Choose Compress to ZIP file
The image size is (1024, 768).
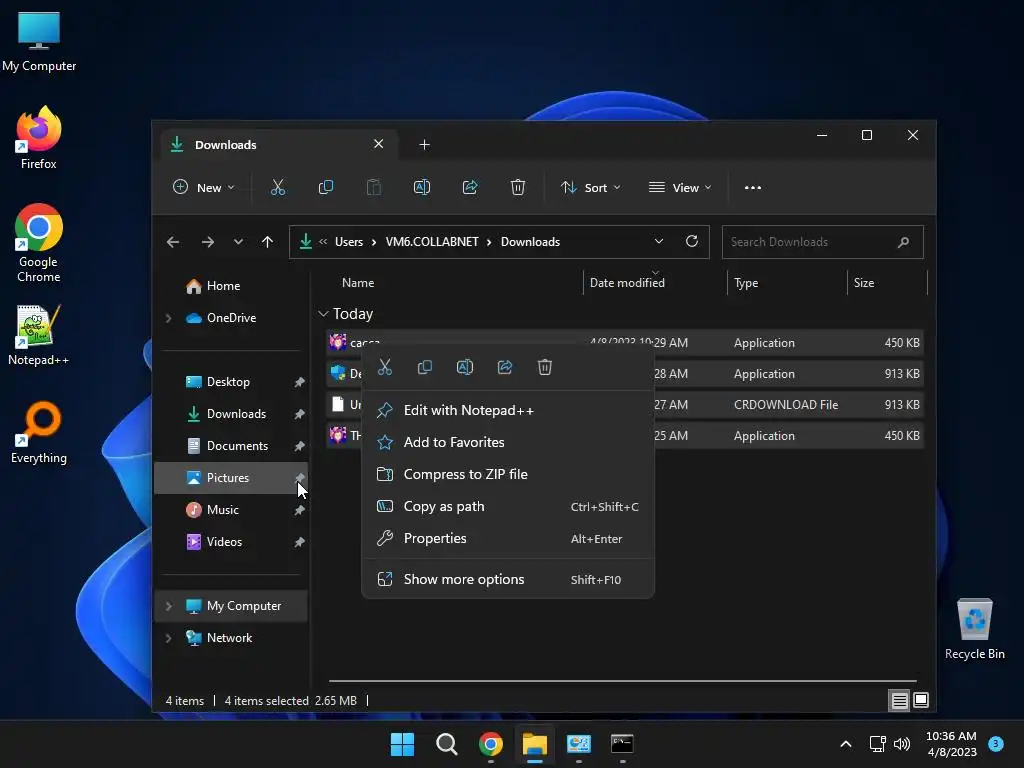pos(508,474)
